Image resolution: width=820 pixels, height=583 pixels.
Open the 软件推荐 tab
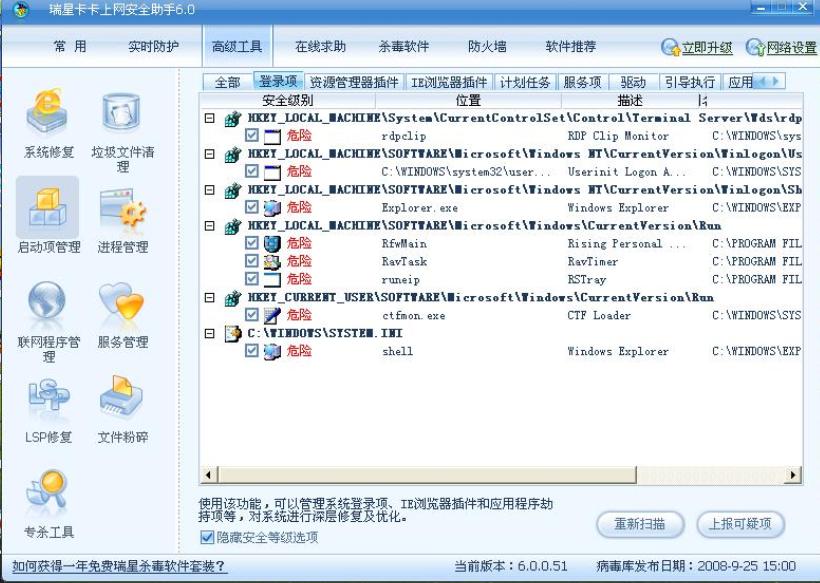click(571, 47)
